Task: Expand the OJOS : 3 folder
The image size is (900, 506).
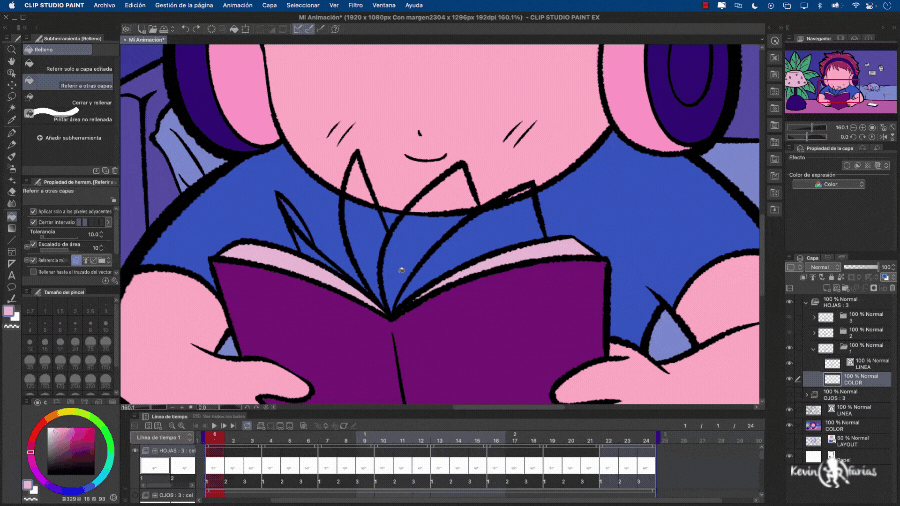Action: pos(806,395)
